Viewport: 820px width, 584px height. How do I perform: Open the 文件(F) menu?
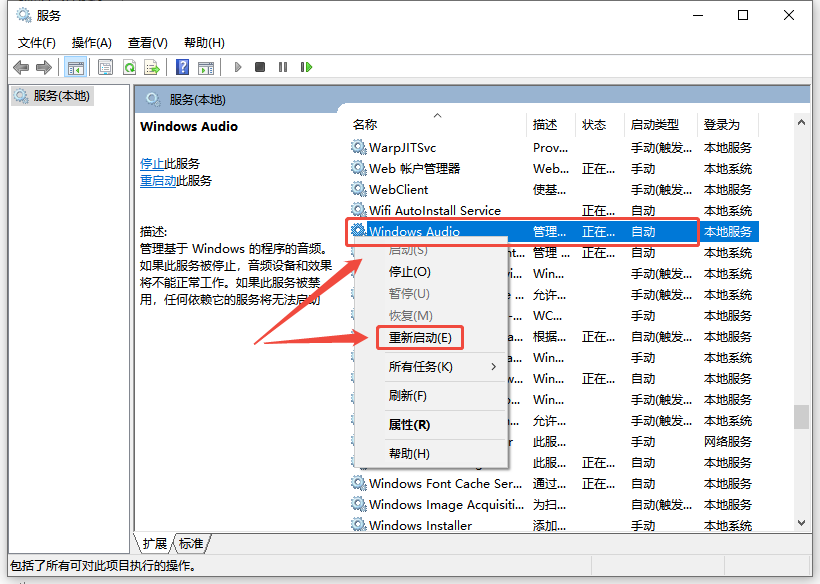coord(37,43)
